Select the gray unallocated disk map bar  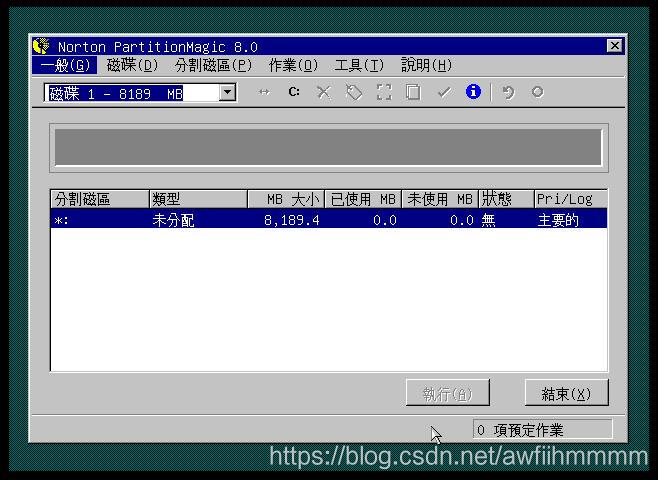tap(328, 147)
